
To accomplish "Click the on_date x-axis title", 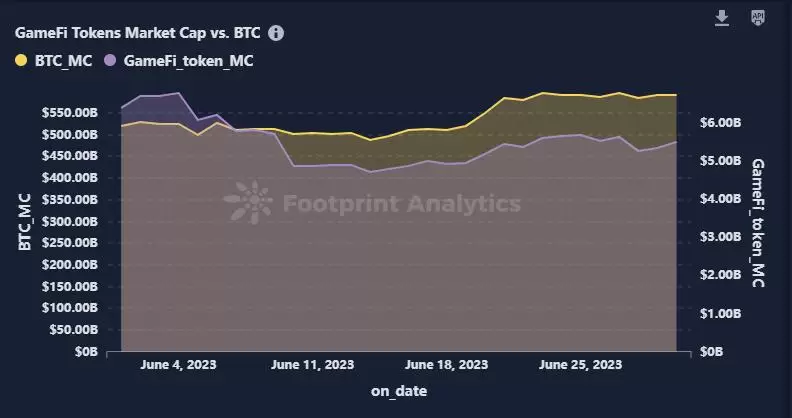I will click(398, 391).
